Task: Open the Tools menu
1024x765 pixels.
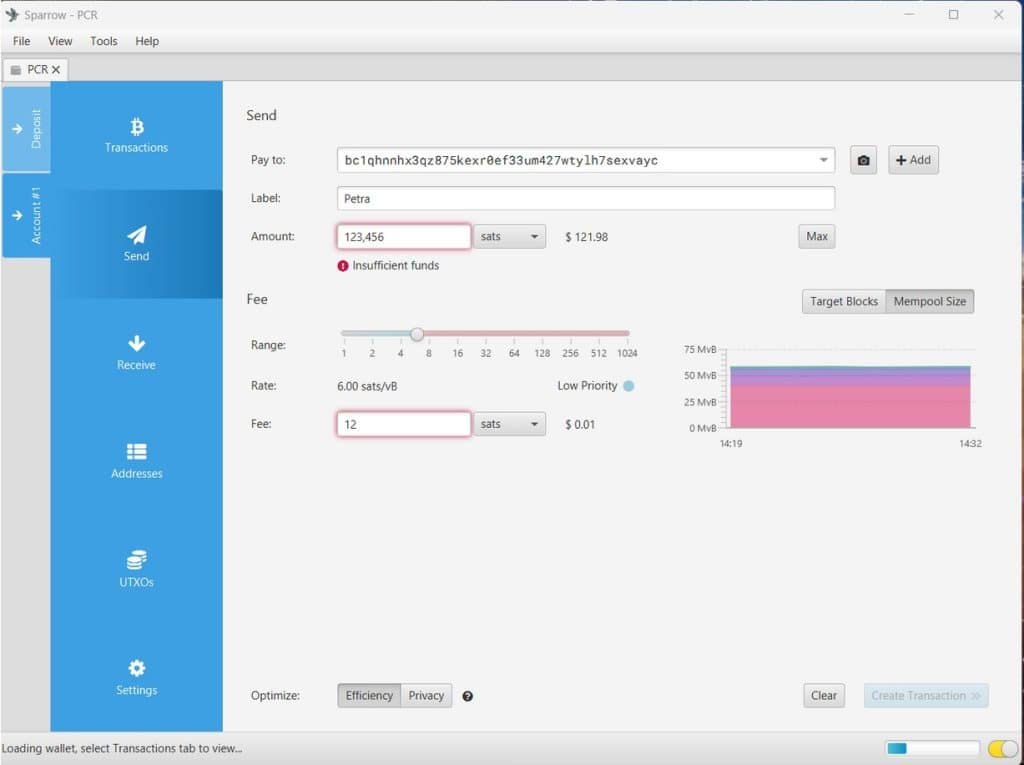Action: click(x=103, y=41)
